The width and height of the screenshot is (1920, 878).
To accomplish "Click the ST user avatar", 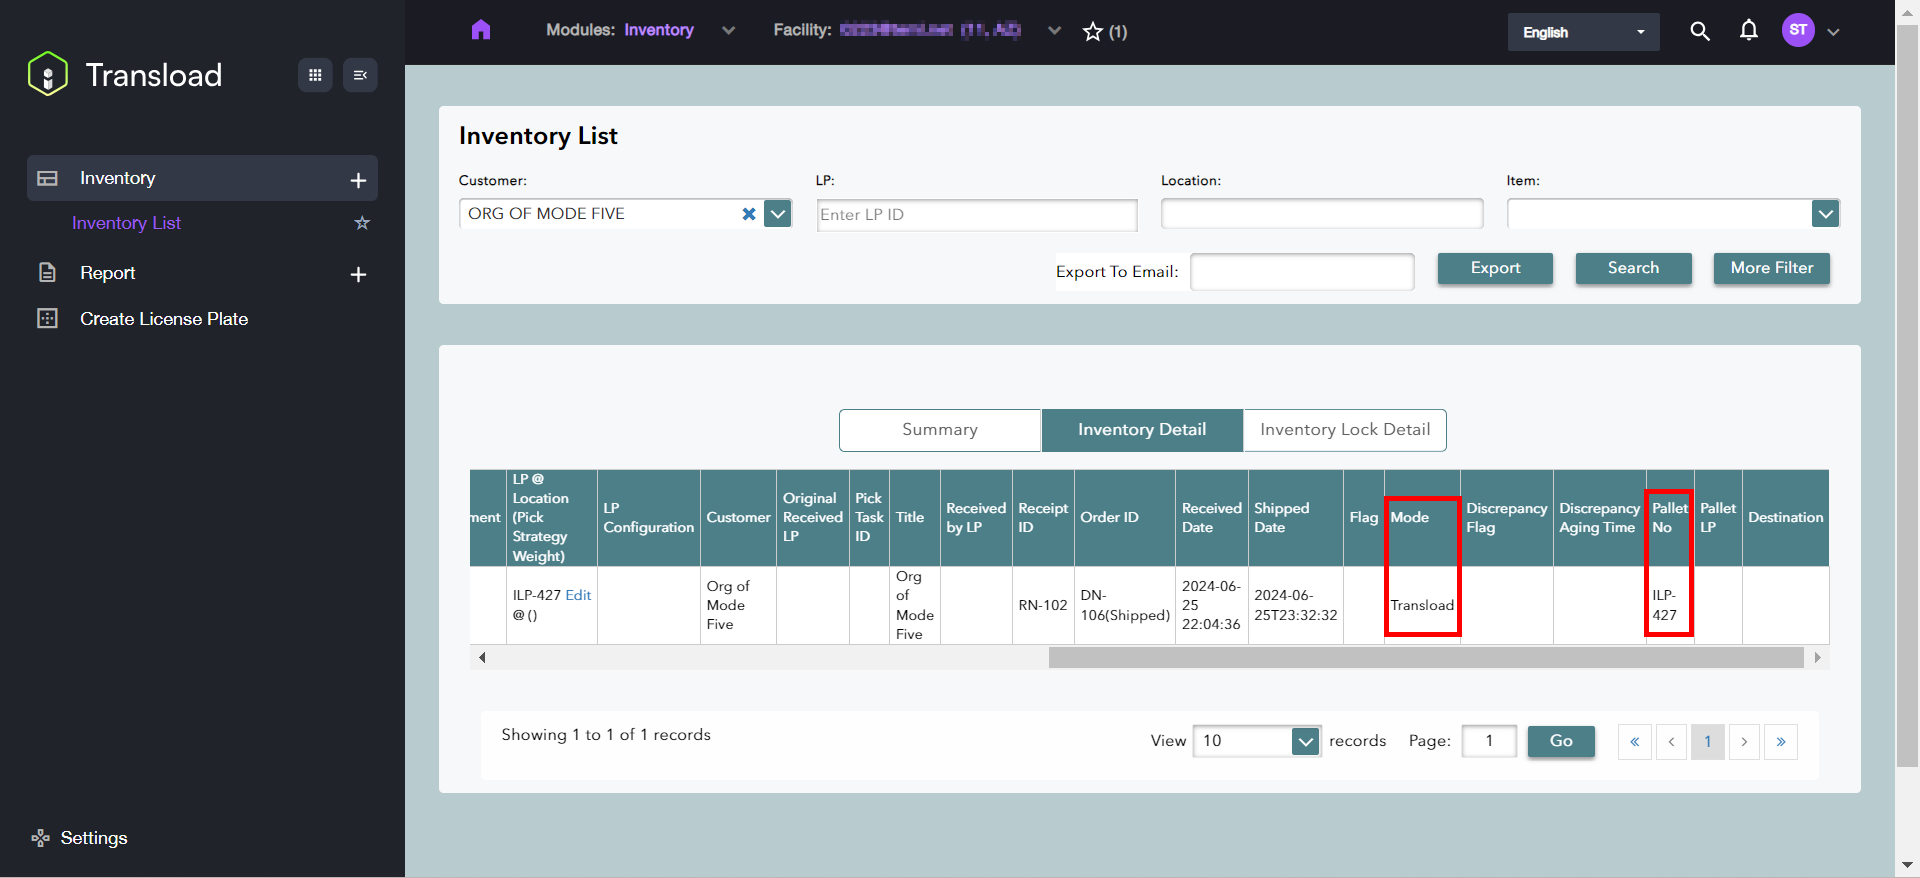I will pos(1798,30).
